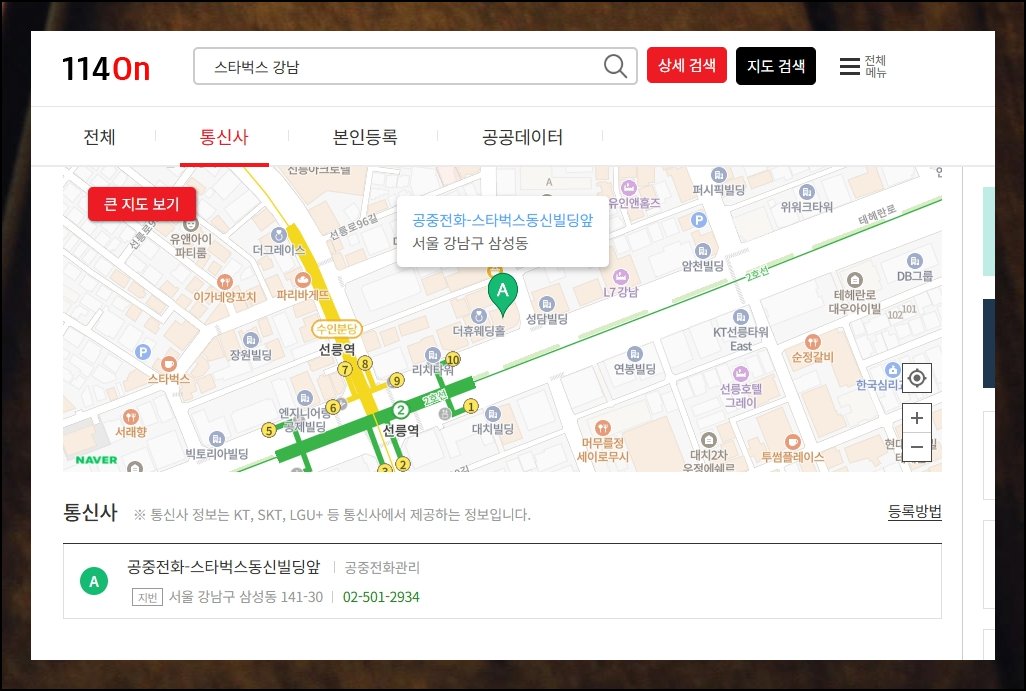Click the 머무름정 세이로무시 restaurant icon
Viewport: 1026px width, 691px height.
coord(603,427)
